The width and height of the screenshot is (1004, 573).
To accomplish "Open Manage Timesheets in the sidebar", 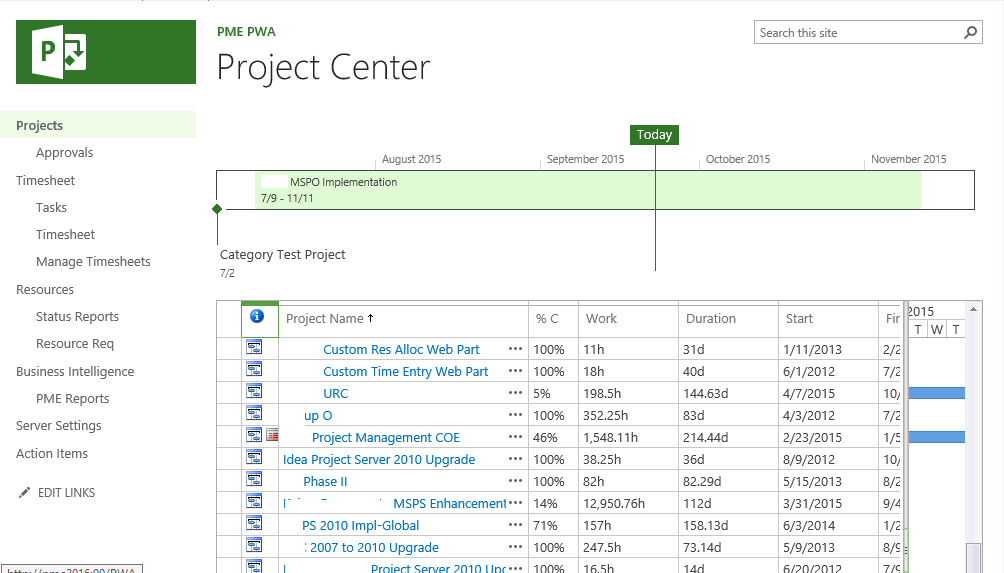I will pyautogui.click(x=93, y=261).
